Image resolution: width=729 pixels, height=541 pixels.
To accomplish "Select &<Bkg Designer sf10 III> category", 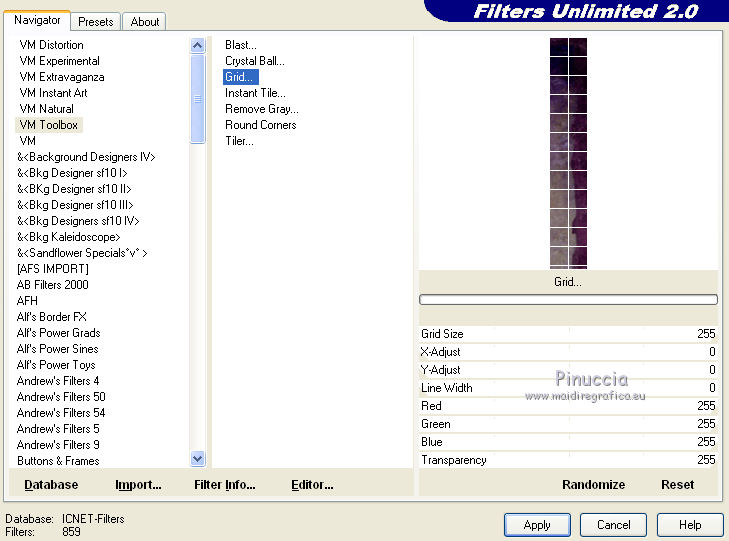I will click(75, 205).
